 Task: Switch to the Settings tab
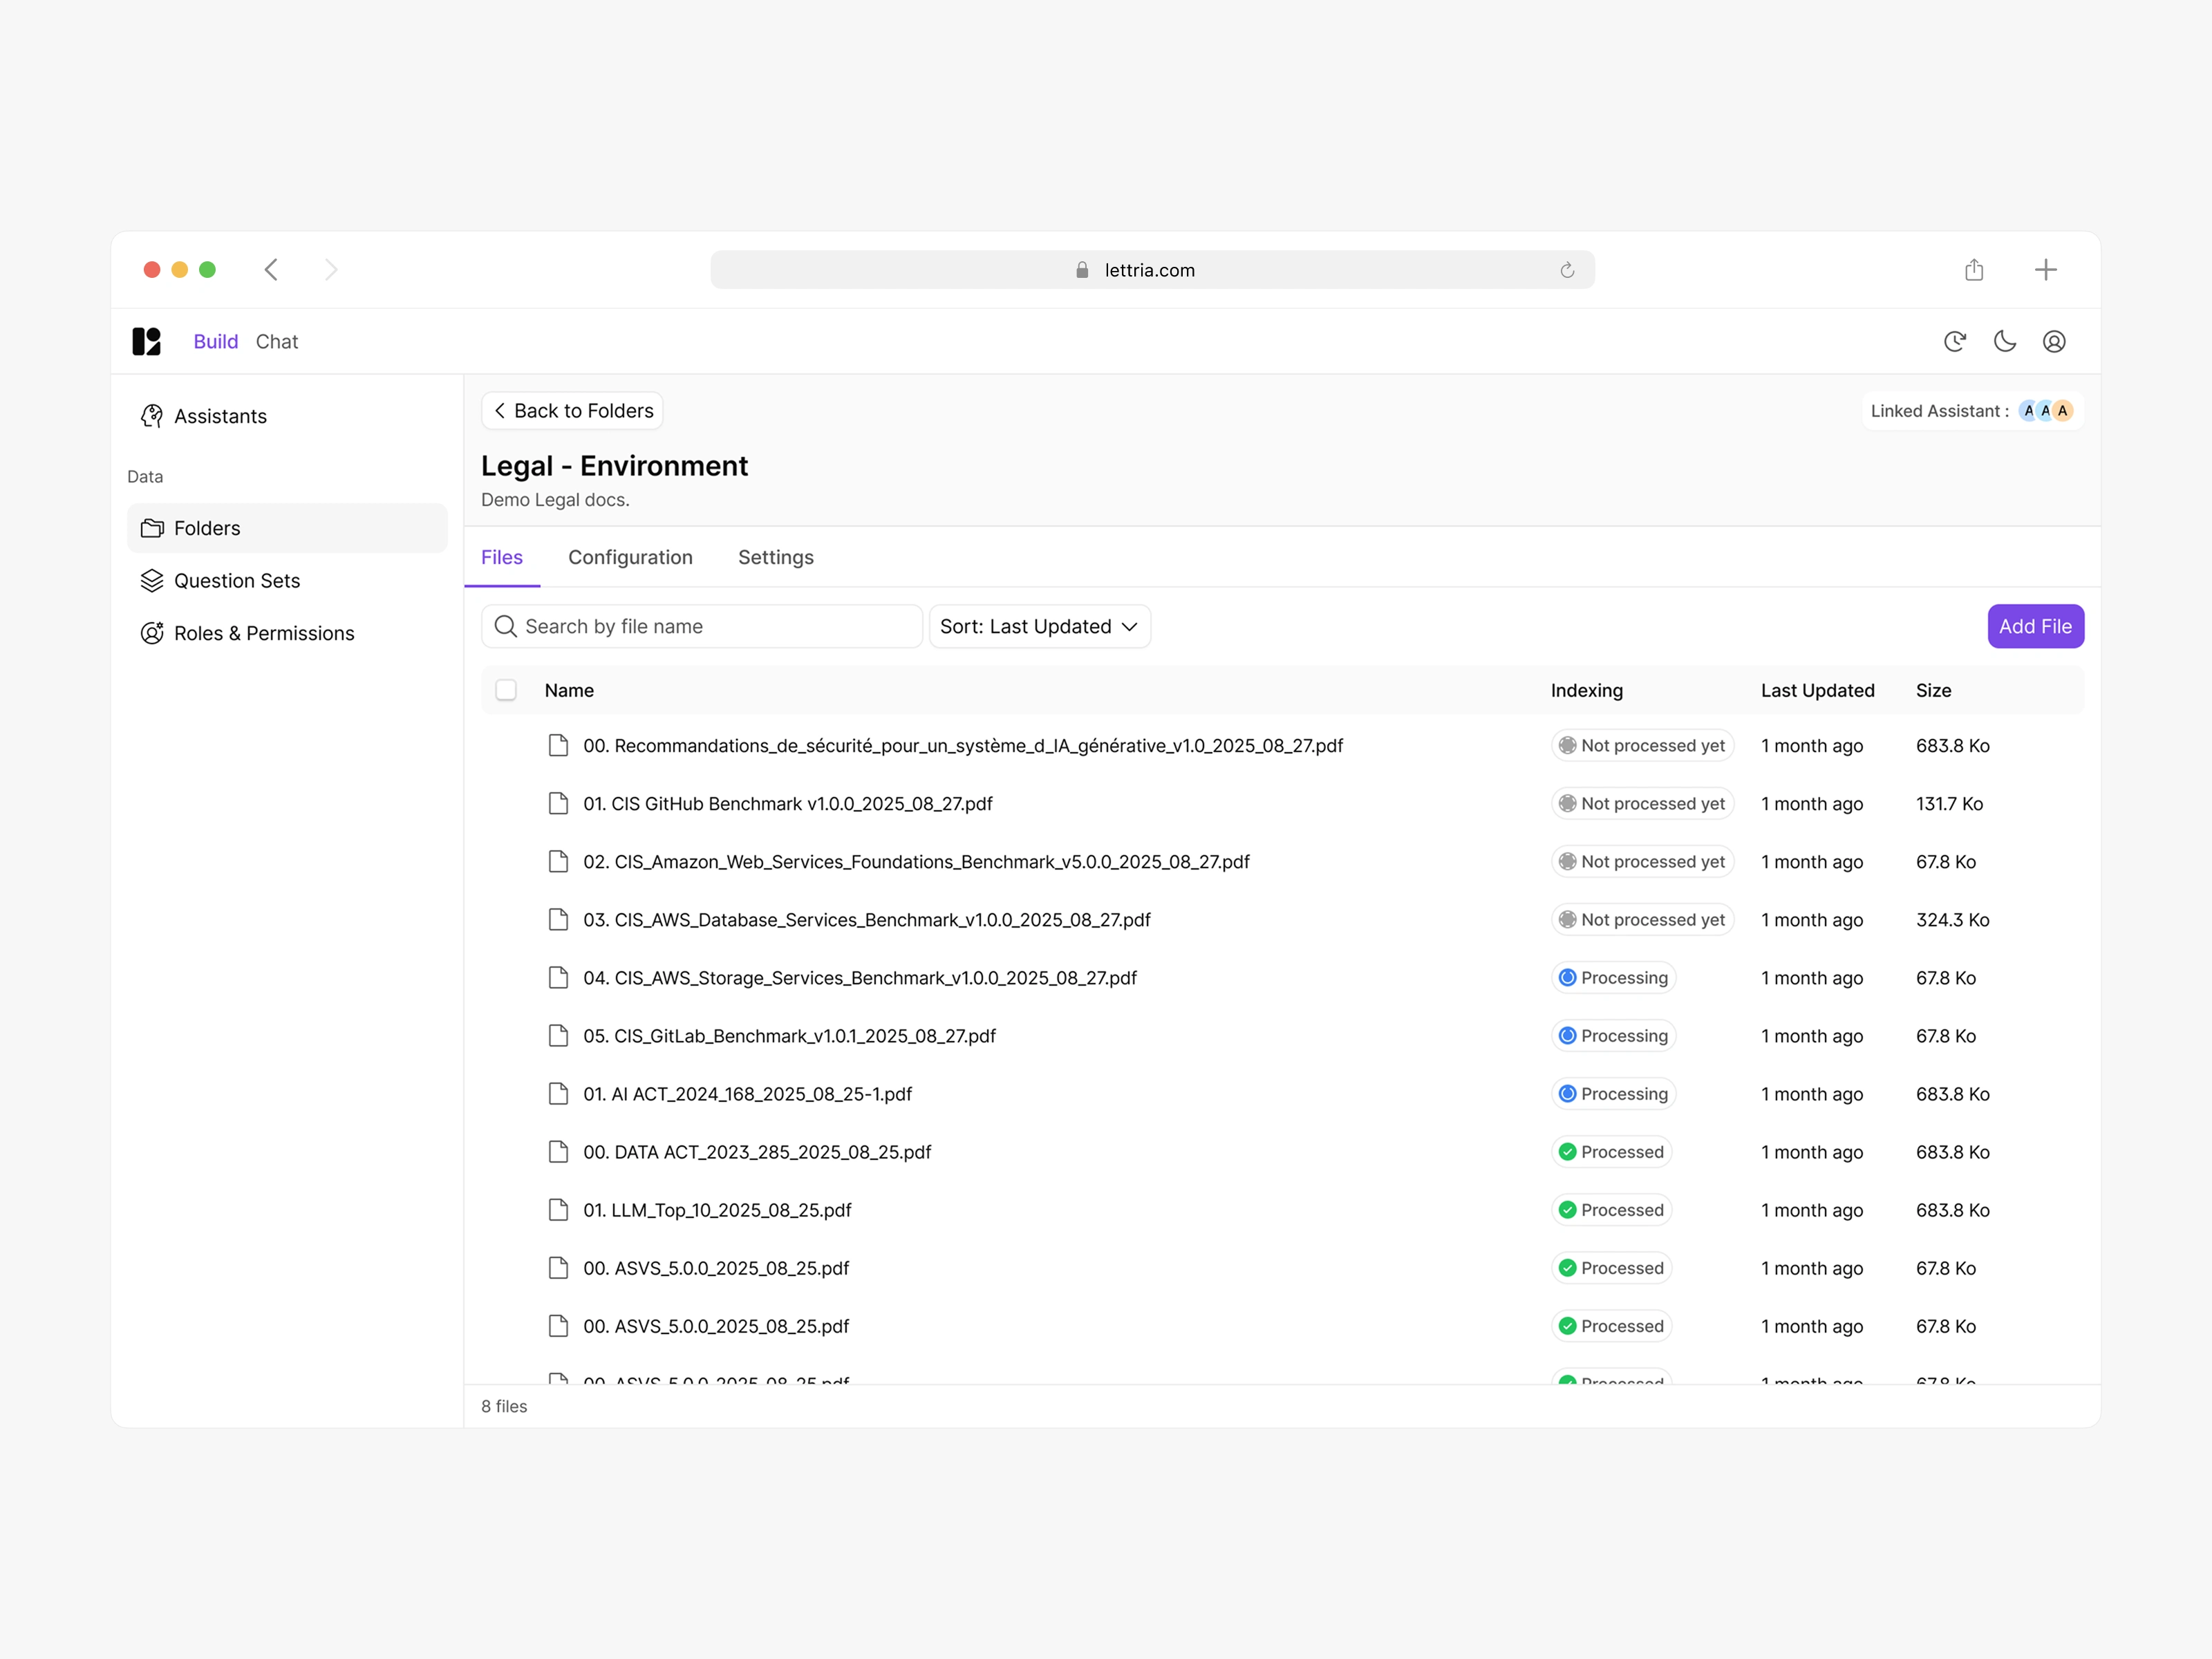click(x=775, y=557)
